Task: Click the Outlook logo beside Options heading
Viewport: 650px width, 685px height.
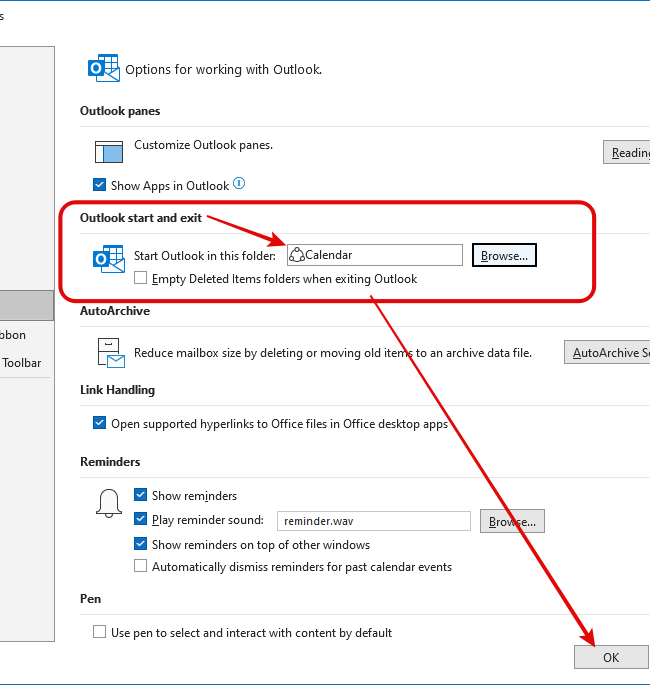Action: (104, 68)
